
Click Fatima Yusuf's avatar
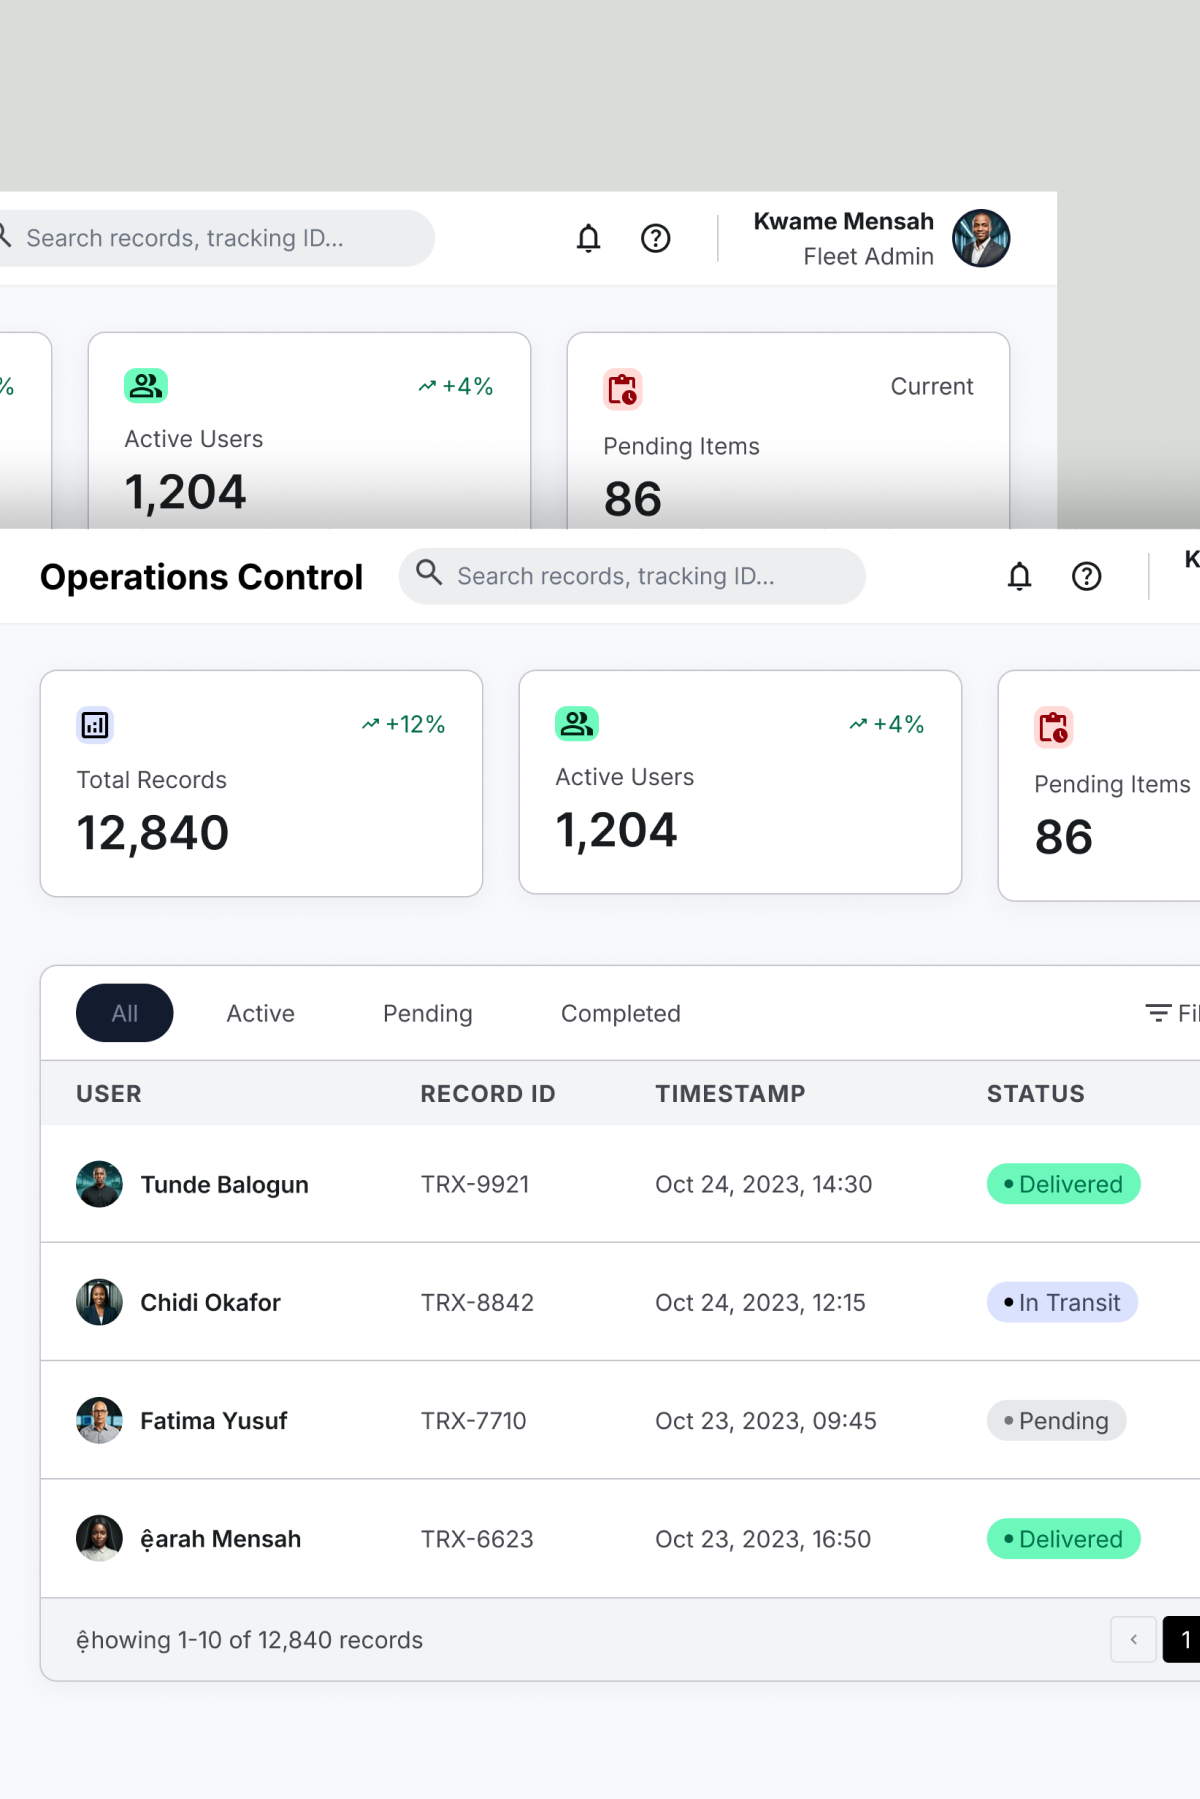click(x=99, y=1420)
